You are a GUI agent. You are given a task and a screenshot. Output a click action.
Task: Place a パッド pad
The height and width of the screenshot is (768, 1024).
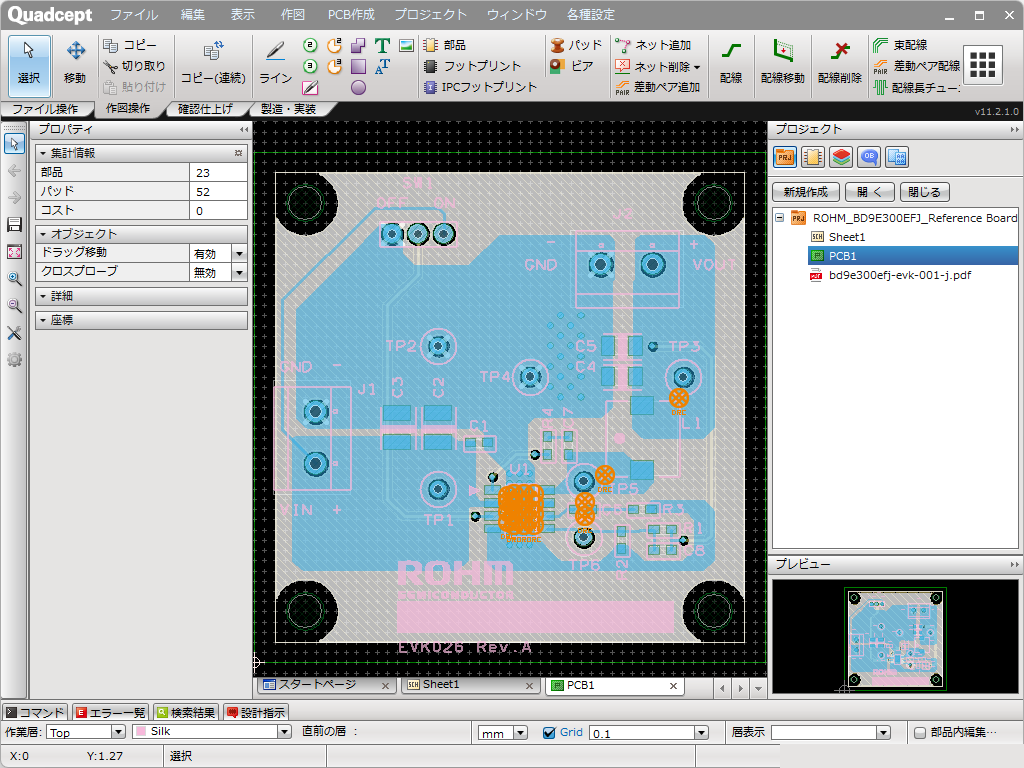point(575,45)
